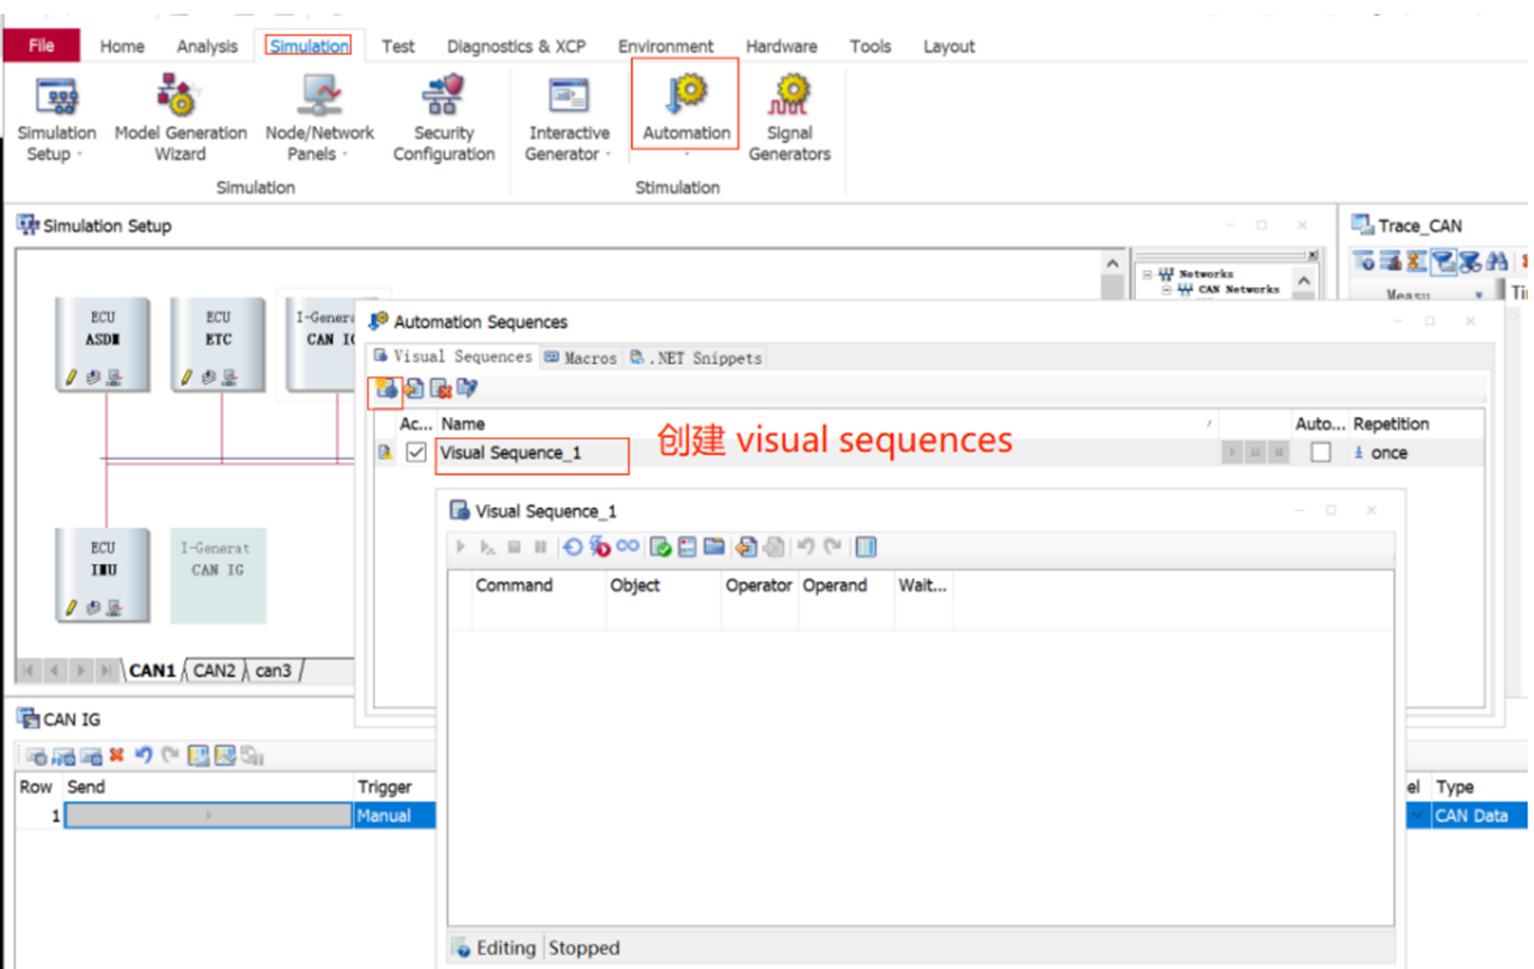Click the fourth Automation Sequences toolbar icon
The height and width of the screenshot is (969, 1534).
[467, 389]
